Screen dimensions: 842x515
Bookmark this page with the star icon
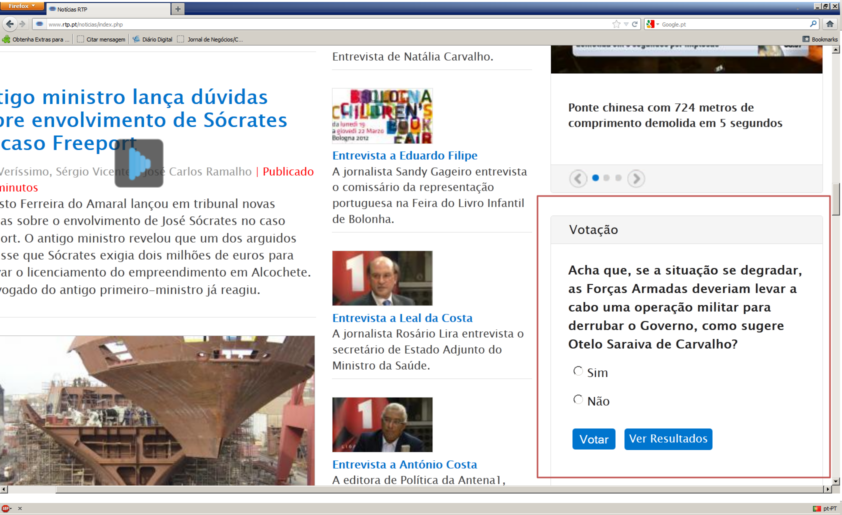pos(616,24)
